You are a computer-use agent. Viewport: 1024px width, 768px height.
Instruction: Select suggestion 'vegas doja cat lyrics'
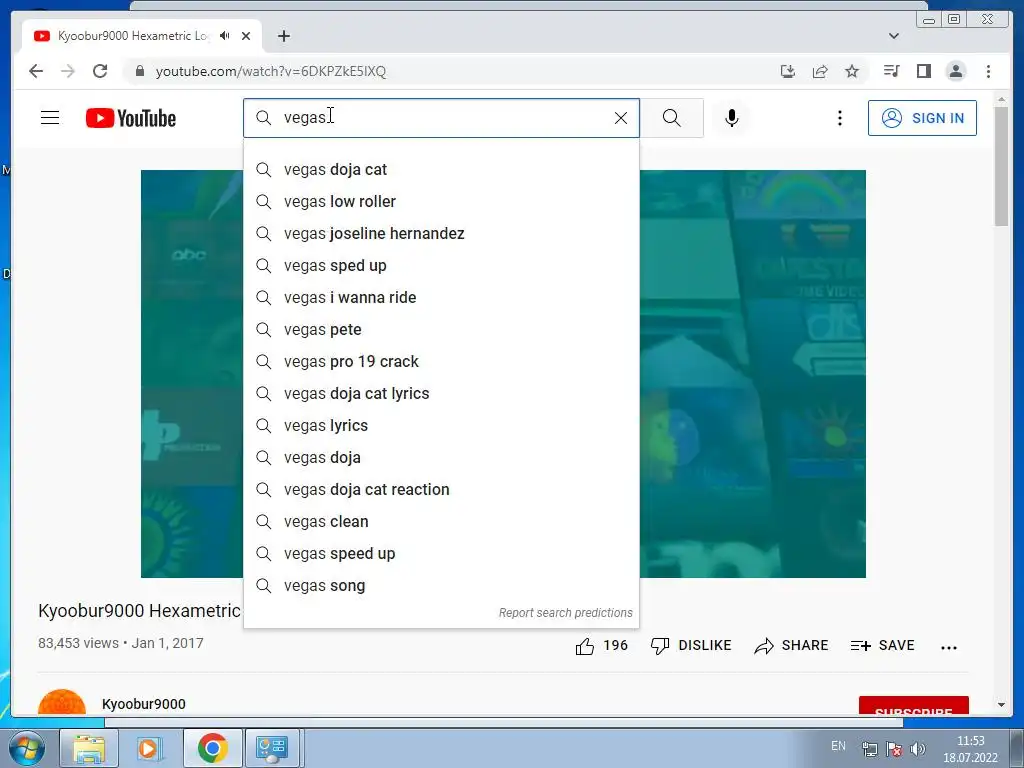(441, 393)
